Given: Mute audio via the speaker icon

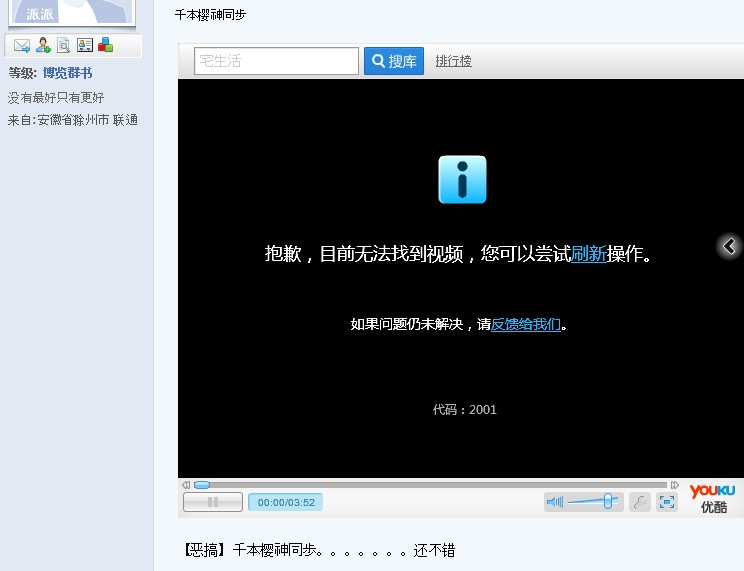Looking at the screenshot, I should [x=555, y=502].
